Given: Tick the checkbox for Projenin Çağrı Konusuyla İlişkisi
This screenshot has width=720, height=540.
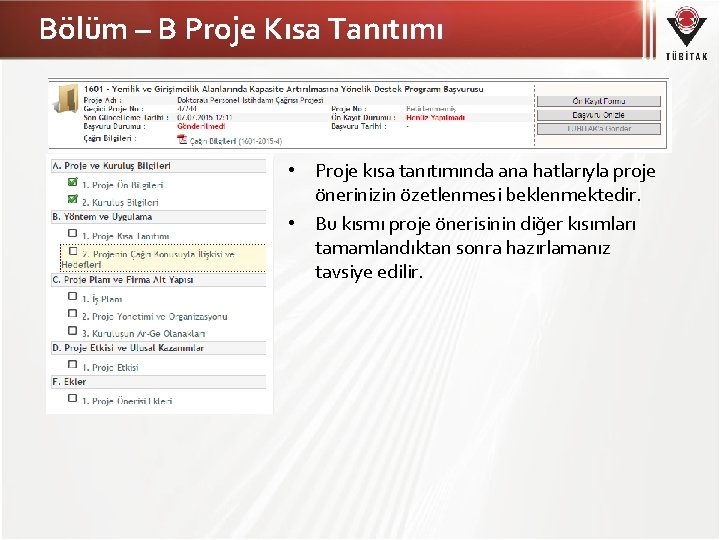Looking at the screenshot, I should click(x=73, y=251).
